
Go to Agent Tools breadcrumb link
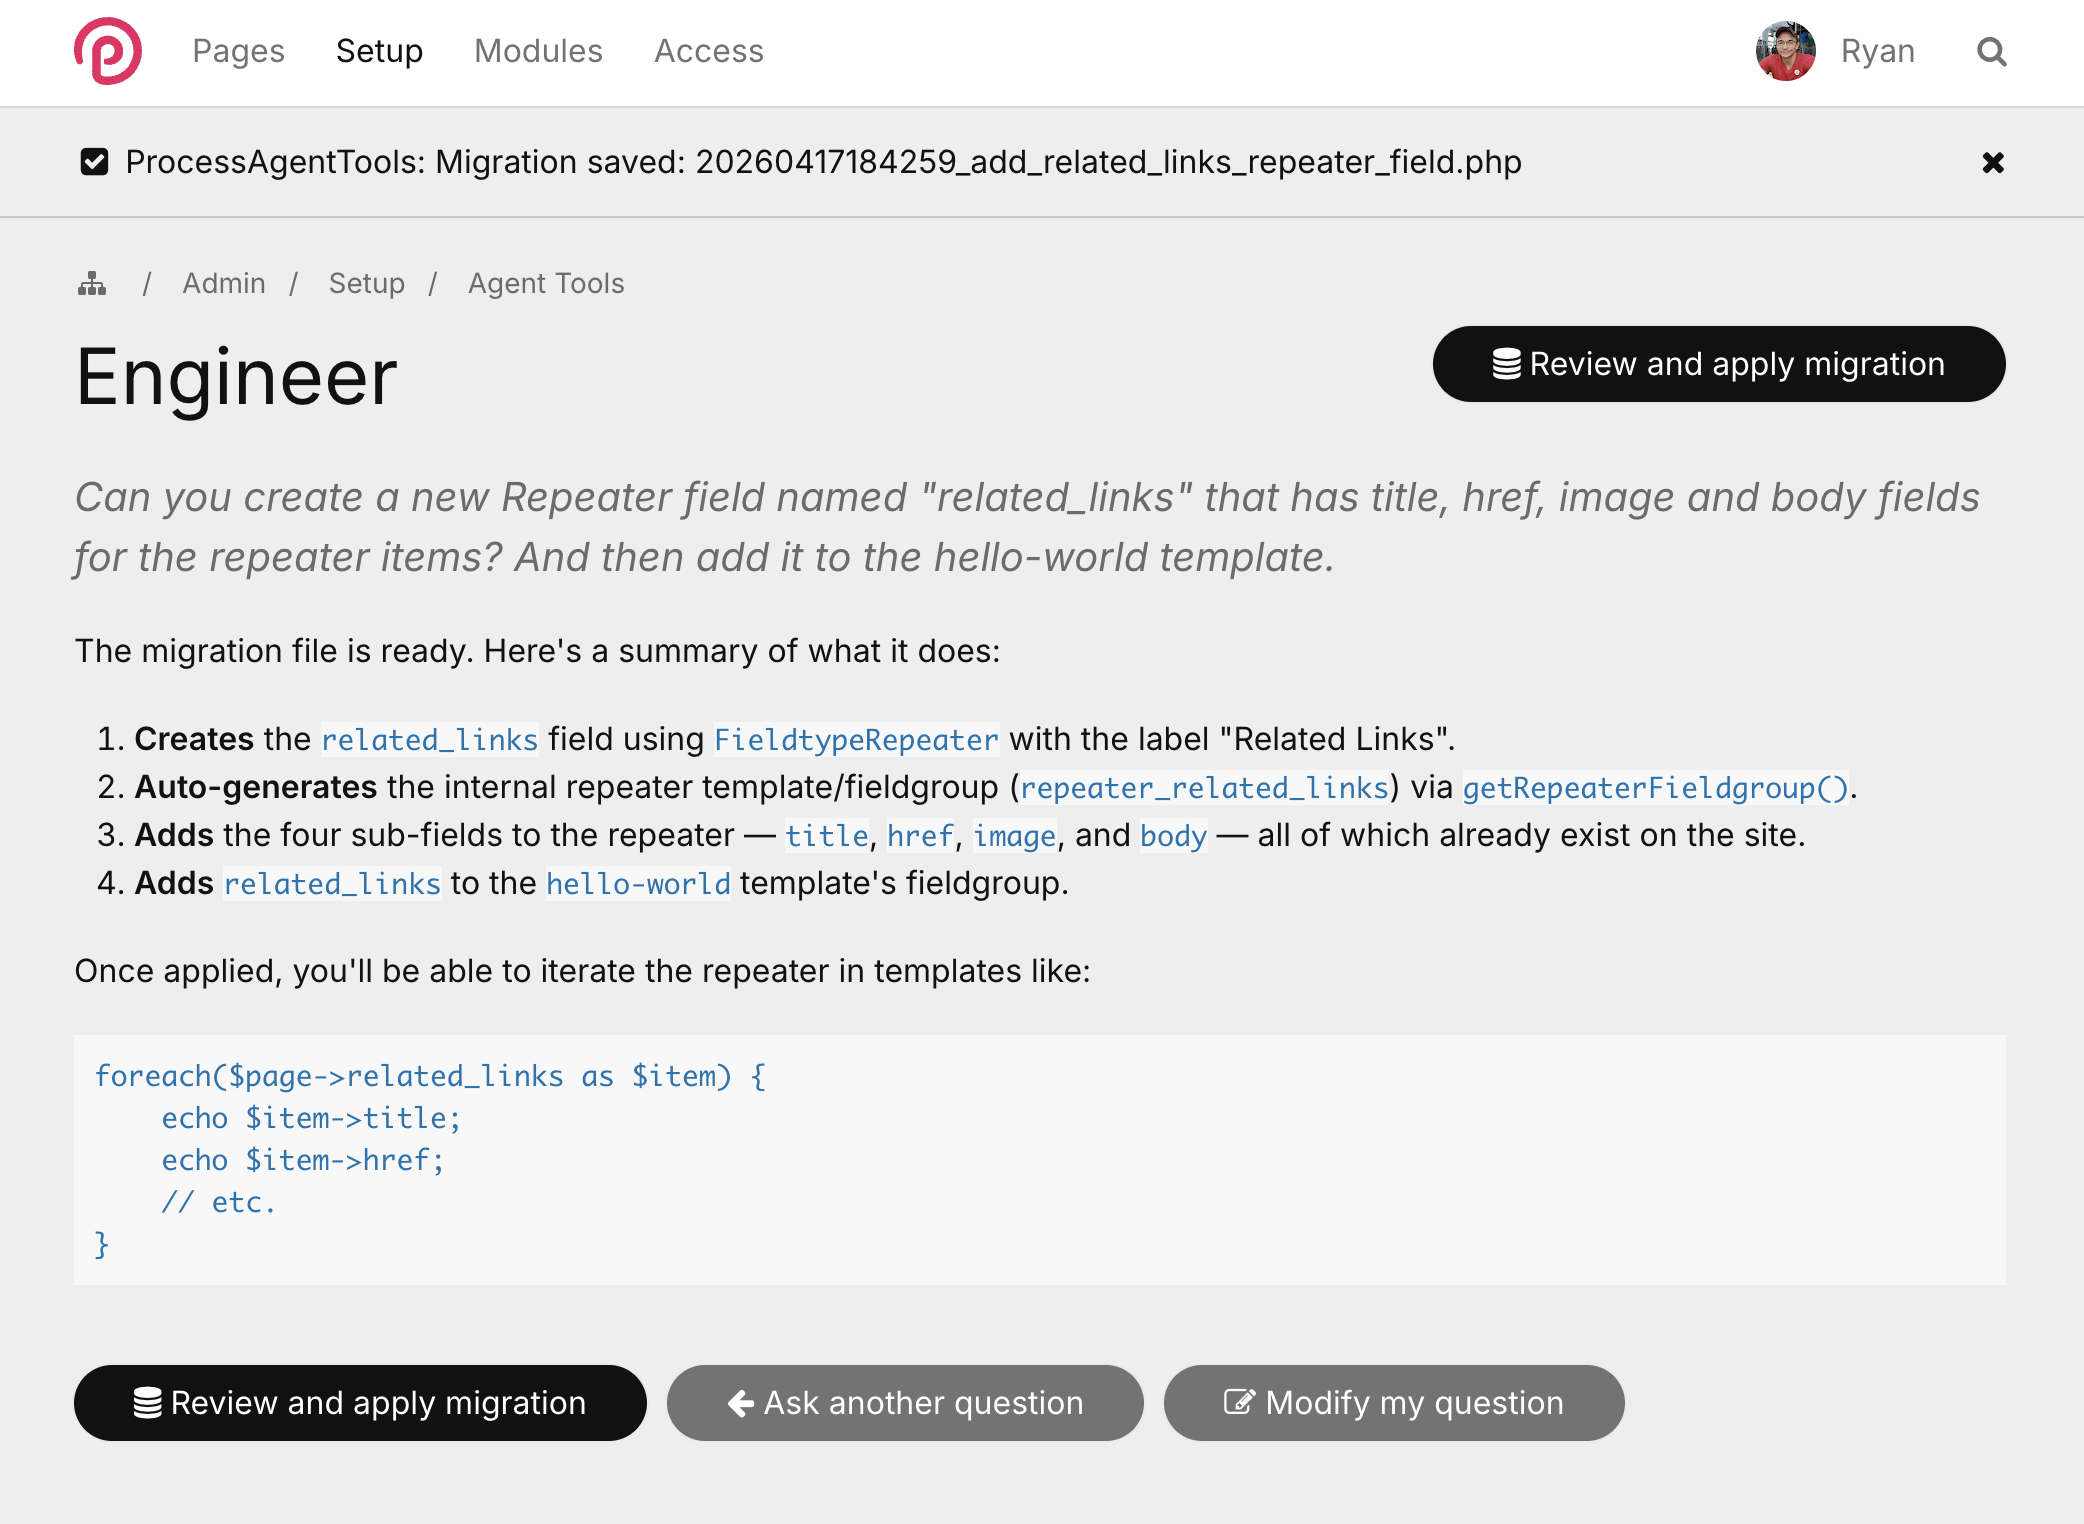point(546,284)
